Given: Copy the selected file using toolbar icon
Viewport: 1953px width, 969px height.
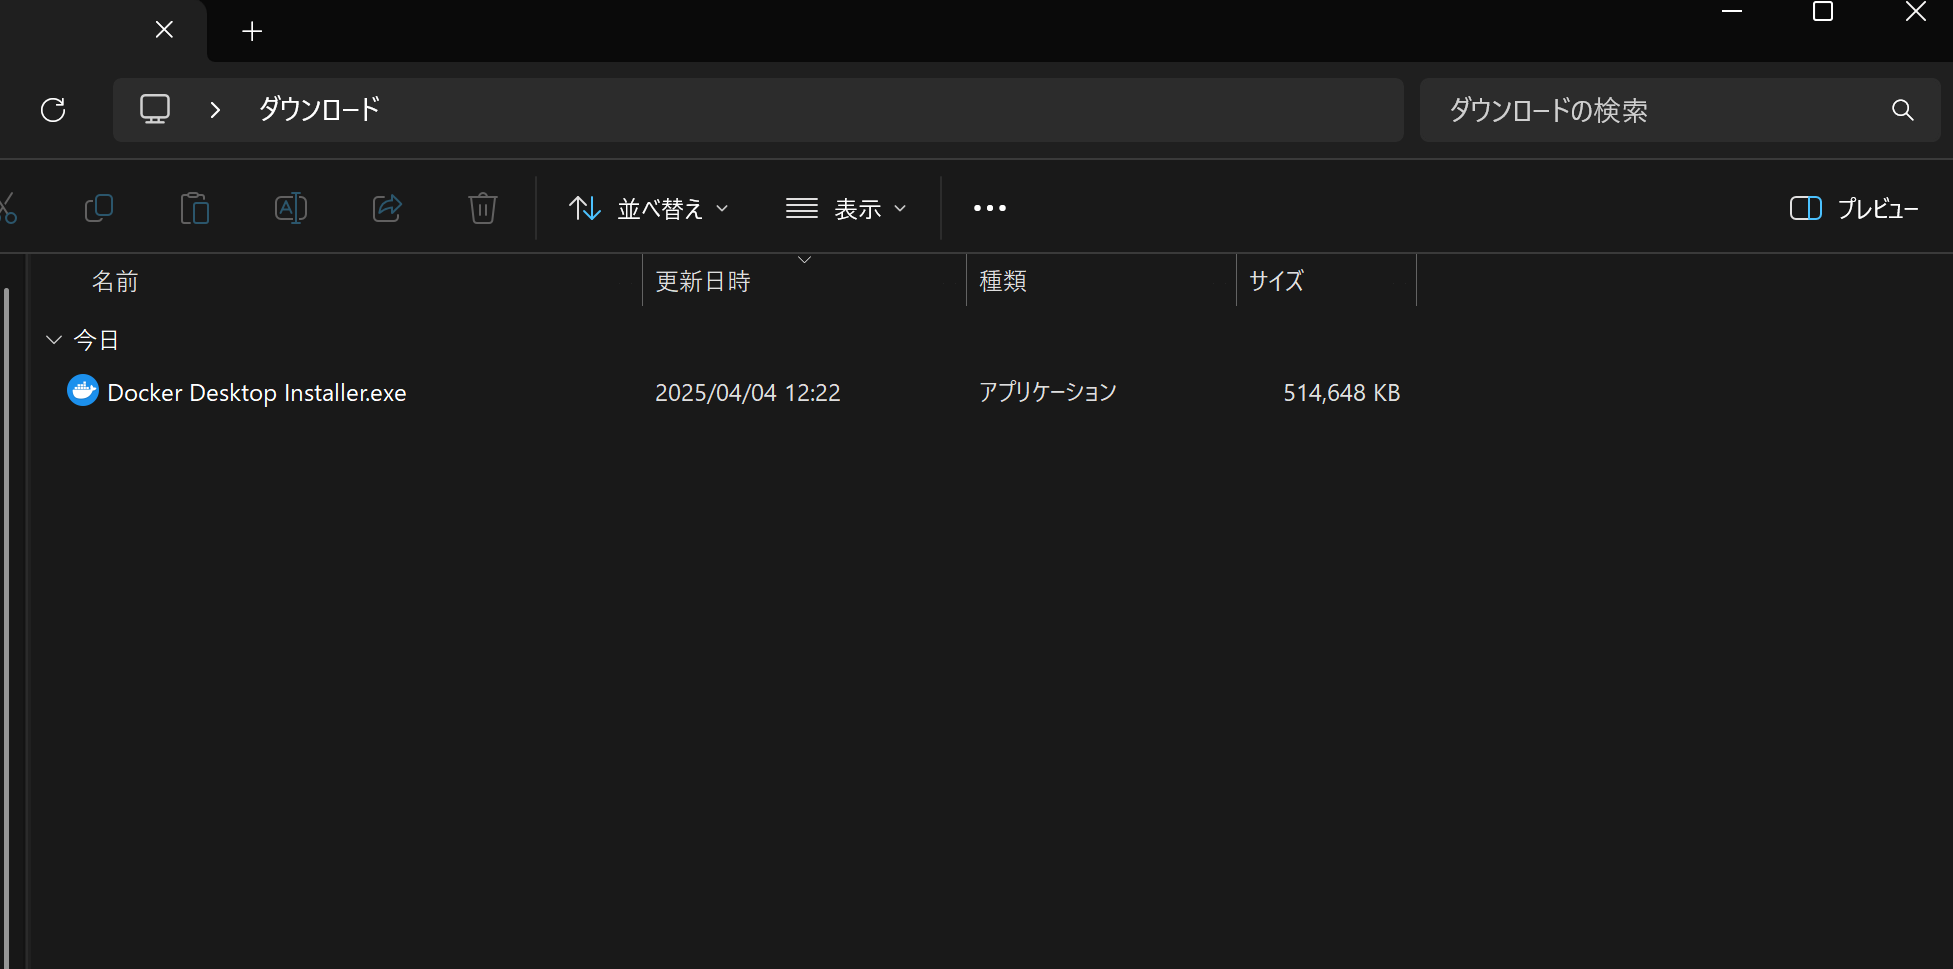Looking at the screenshot, I should [99, 208].
